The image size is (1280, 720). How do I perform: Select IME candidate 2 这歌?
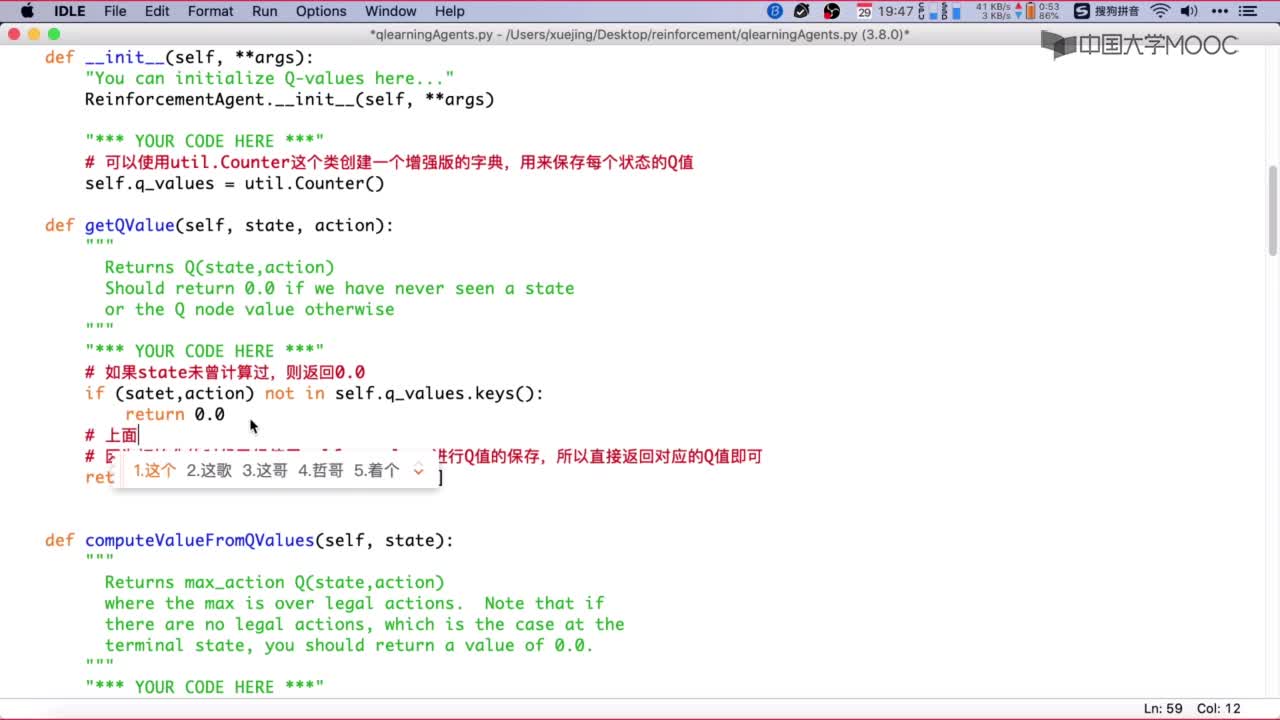point(209,470)
